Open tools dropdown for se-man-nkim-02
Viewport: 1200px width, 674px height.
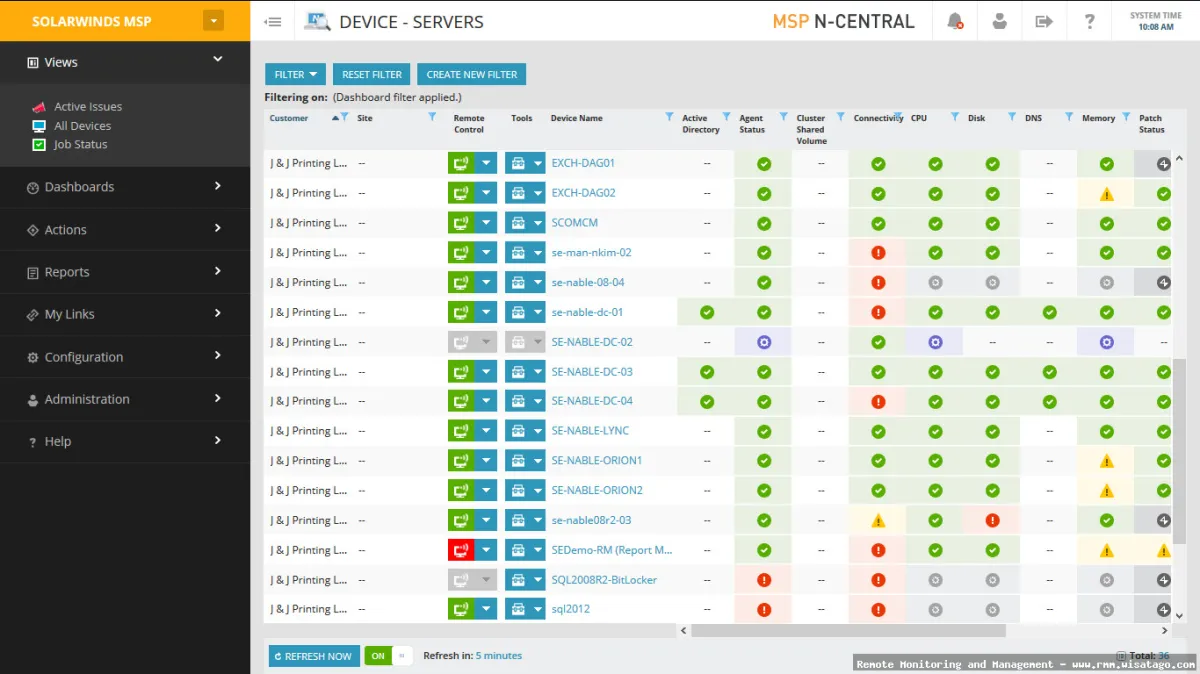539,253
